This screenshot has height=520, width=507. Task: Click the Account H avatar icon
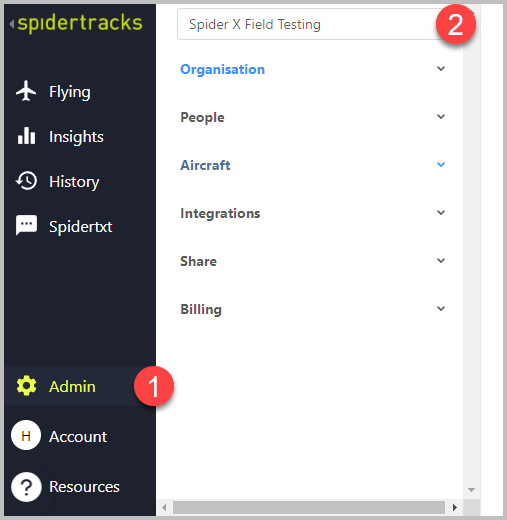coord(26,435)
